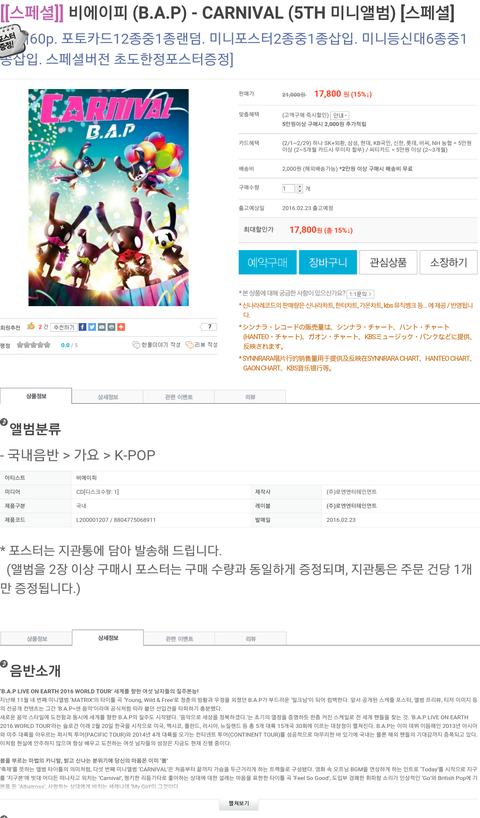Viewport: 480px width, 818px height.
Task: Click the print icon beside share buttons
Action: [111, 327]
